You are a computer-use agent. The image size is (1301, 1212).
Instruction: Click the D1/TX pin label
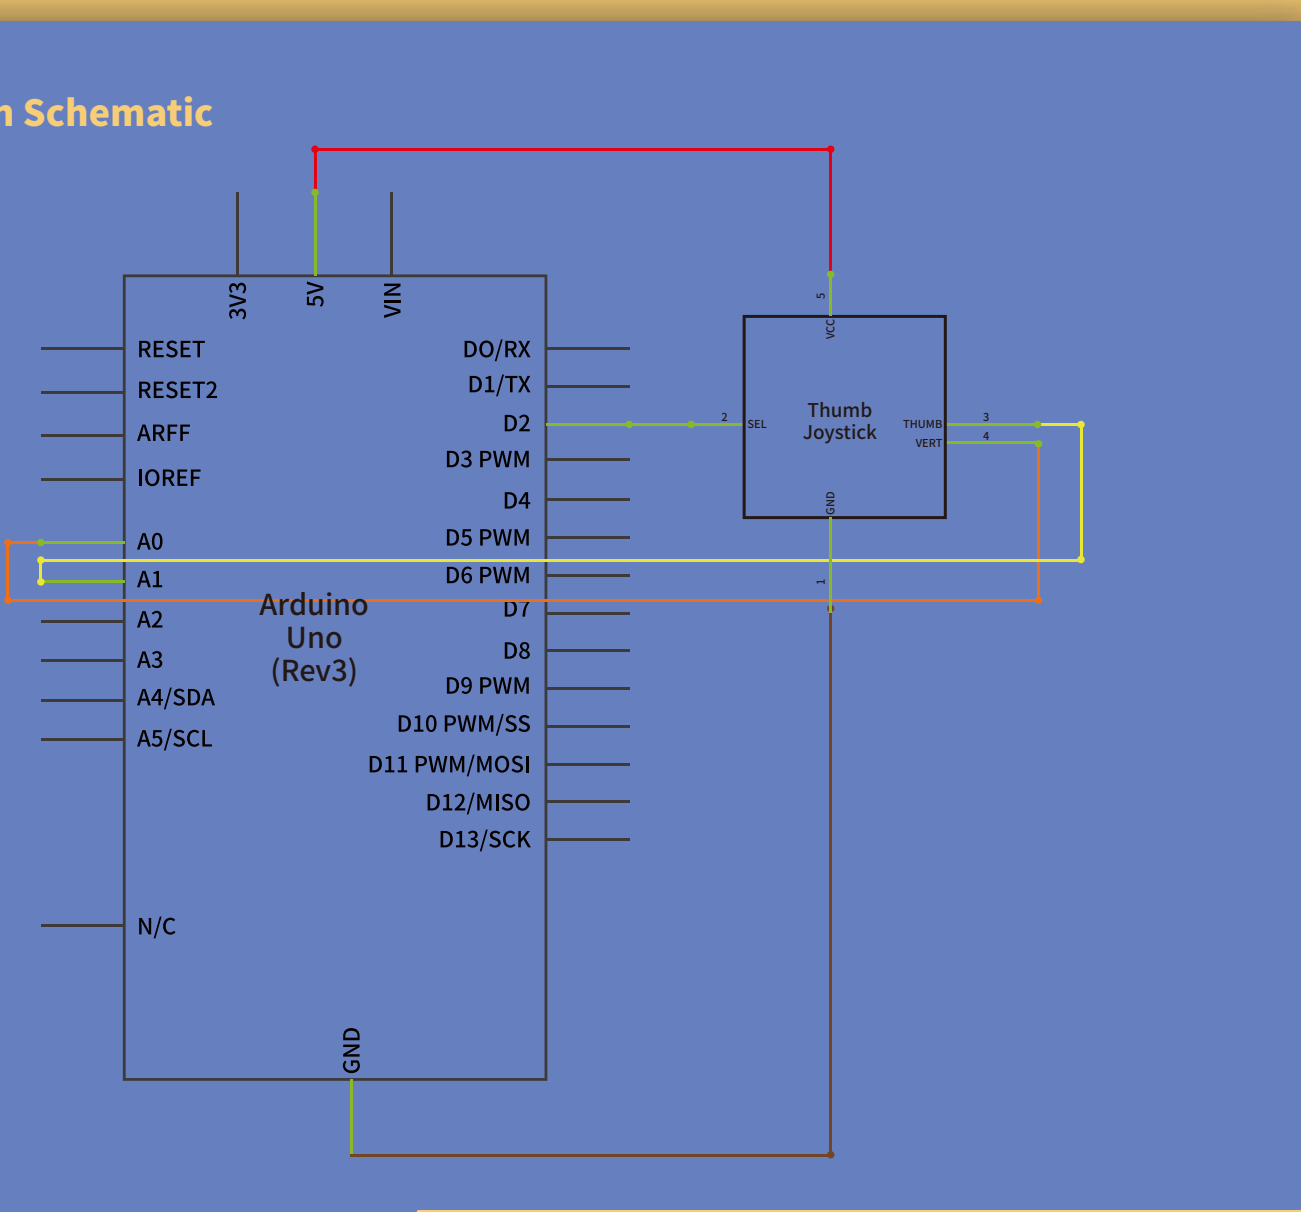point(499,385)
